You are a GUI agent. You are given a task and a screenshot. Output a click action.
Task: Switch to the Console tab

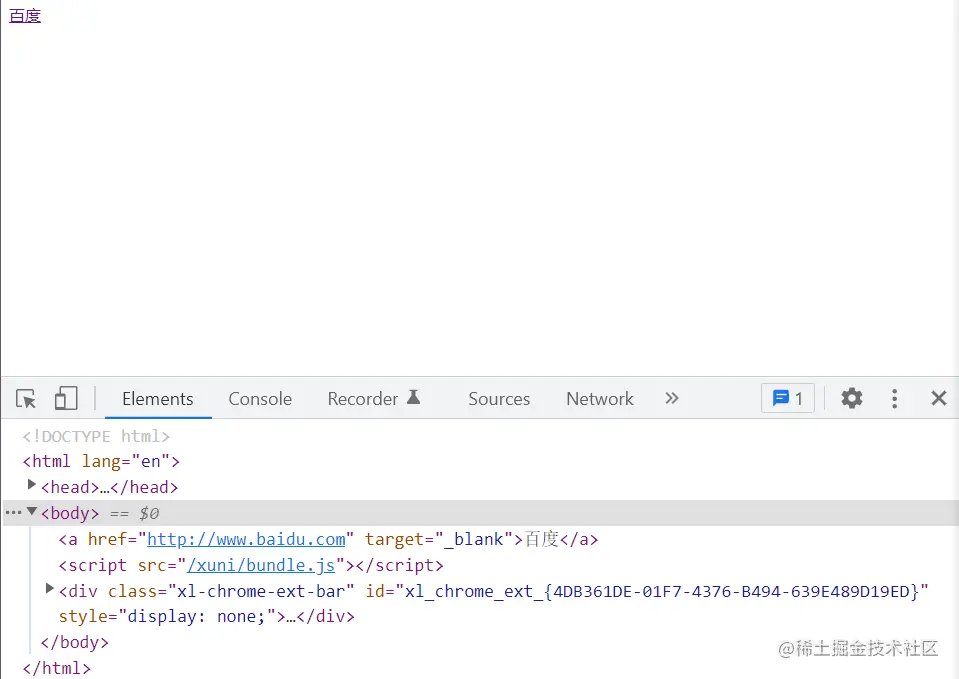point(260,399)
